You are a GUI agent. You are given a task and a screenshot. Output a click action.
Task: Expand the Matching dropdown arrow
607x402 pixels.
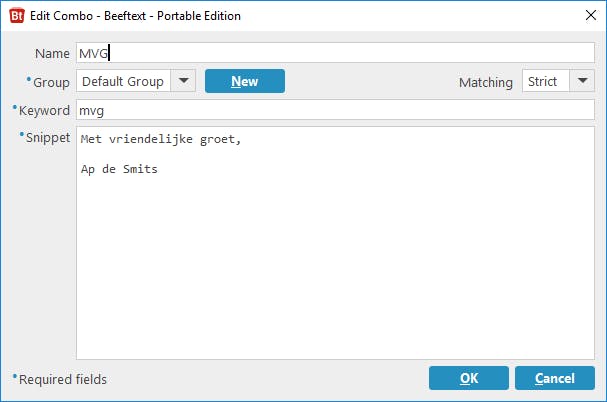tap(582, 81)
